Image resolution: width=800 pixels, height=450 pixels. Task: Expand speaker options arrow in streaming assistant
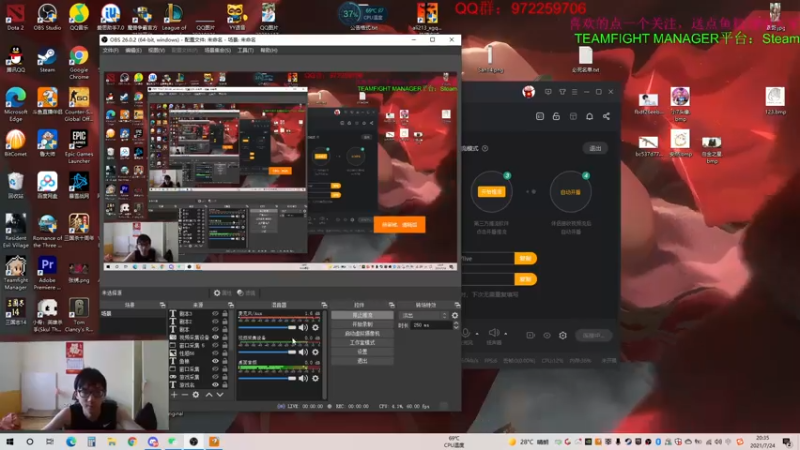[x=506, y=334]
